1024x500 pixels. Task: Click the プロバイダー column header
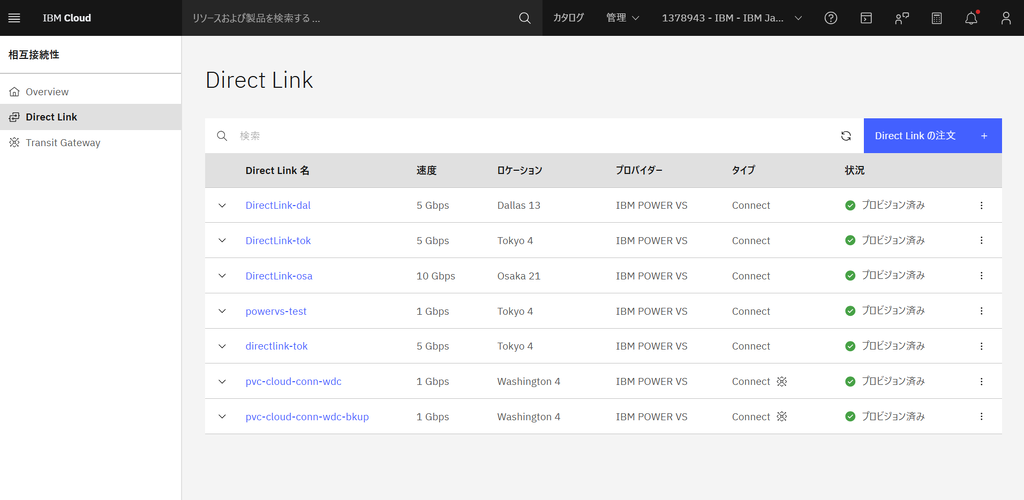(639, 170)
